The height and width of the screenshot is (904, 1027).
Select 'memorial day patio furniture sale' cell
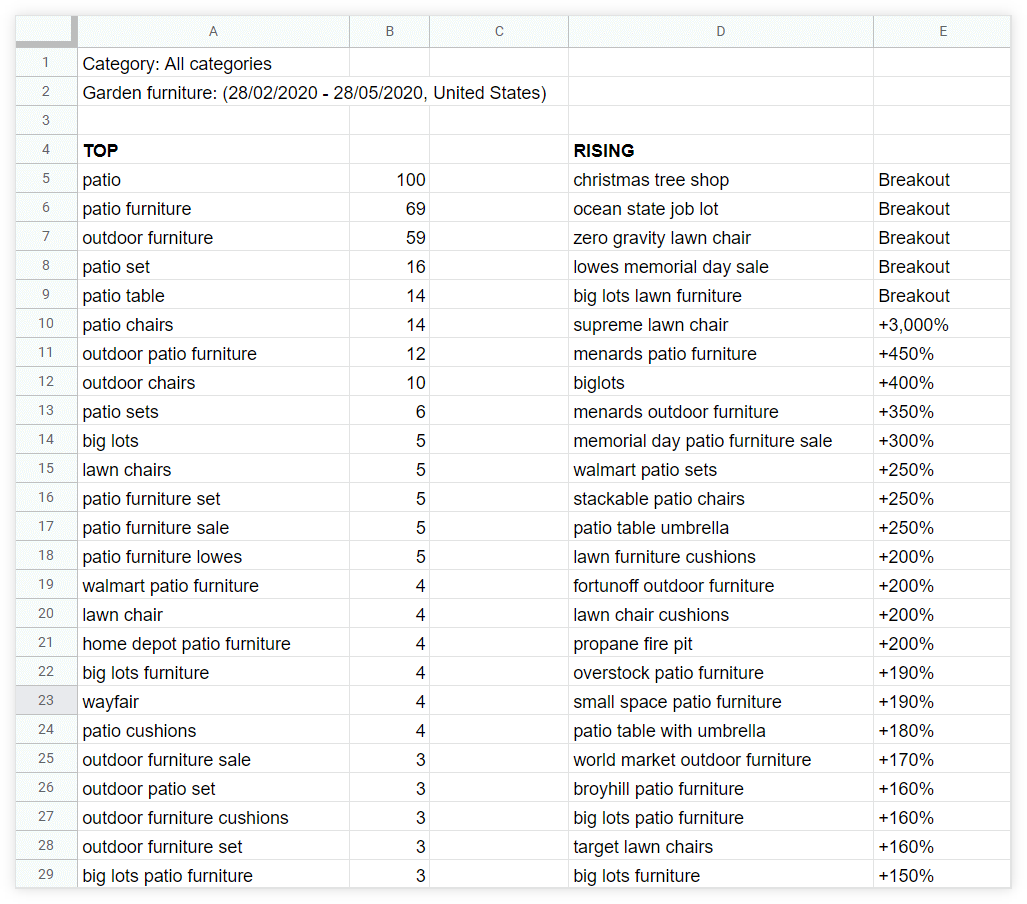(x=720, y=440)
